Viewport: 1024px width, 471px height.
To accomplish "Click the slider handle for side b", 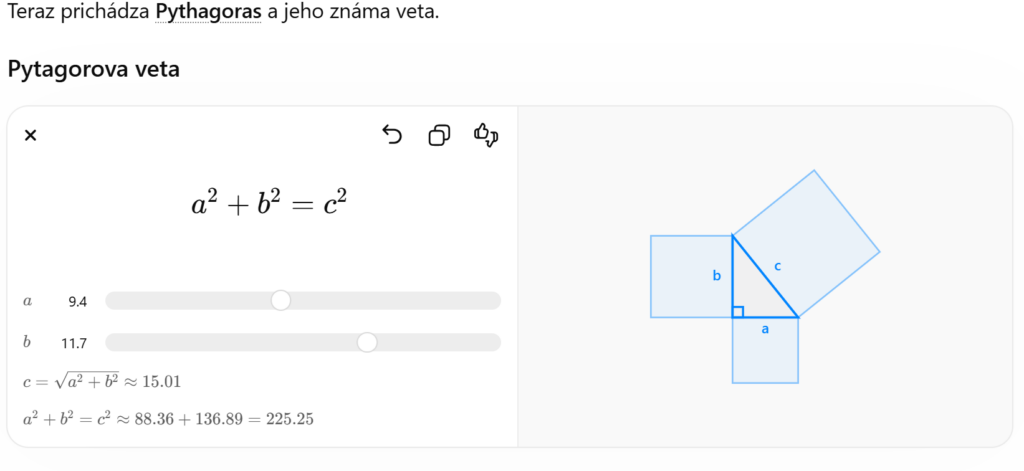I will (x=367, y=343).
